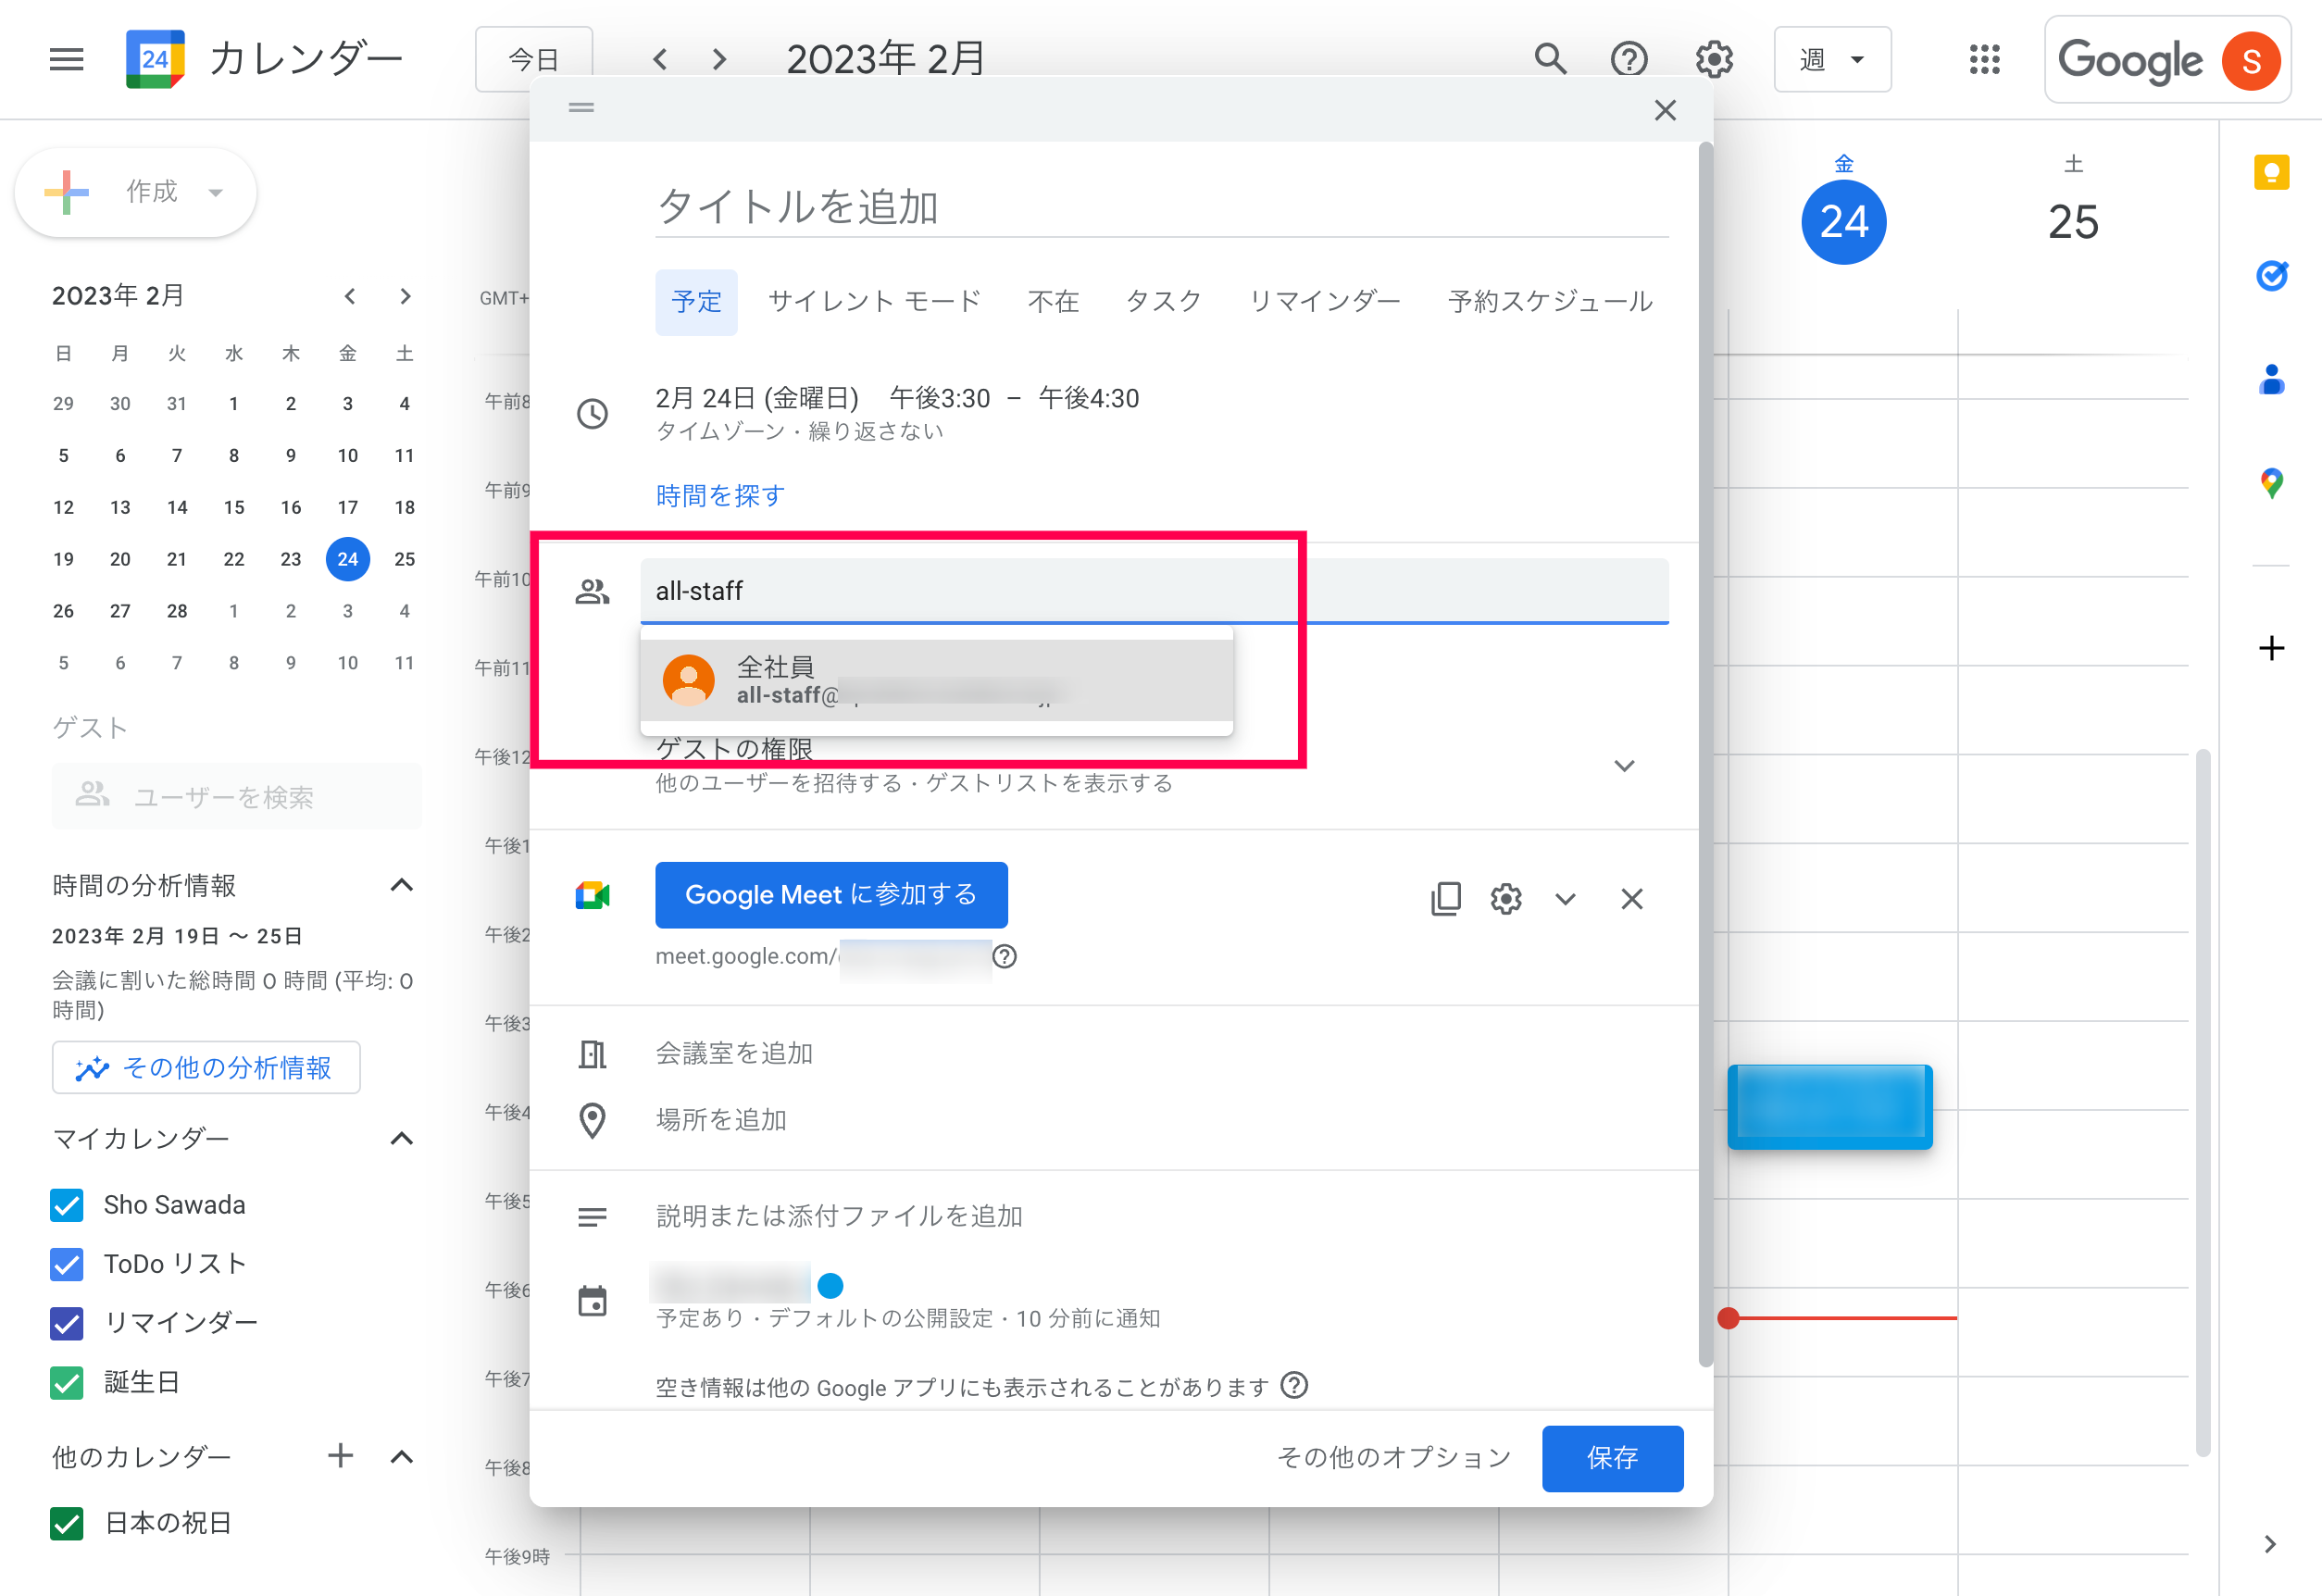This screenshot has width=2322, height=1596.
Task: Click the plus next to 他のカレンダー
Action: click(x=340, y=1455)
